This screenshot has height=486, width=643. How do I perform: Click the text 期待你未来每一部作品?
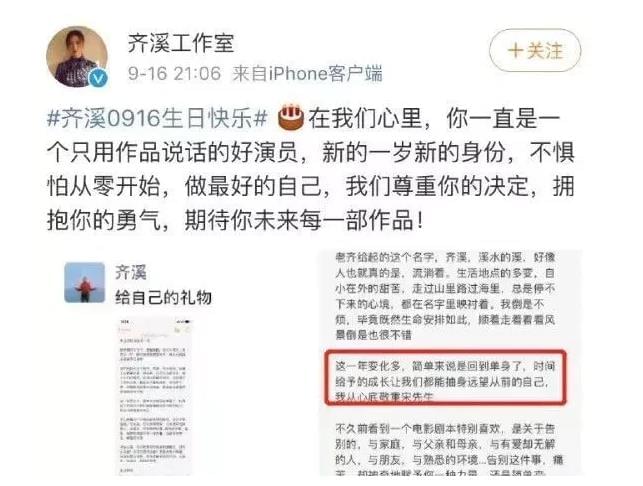pos(299,221)
